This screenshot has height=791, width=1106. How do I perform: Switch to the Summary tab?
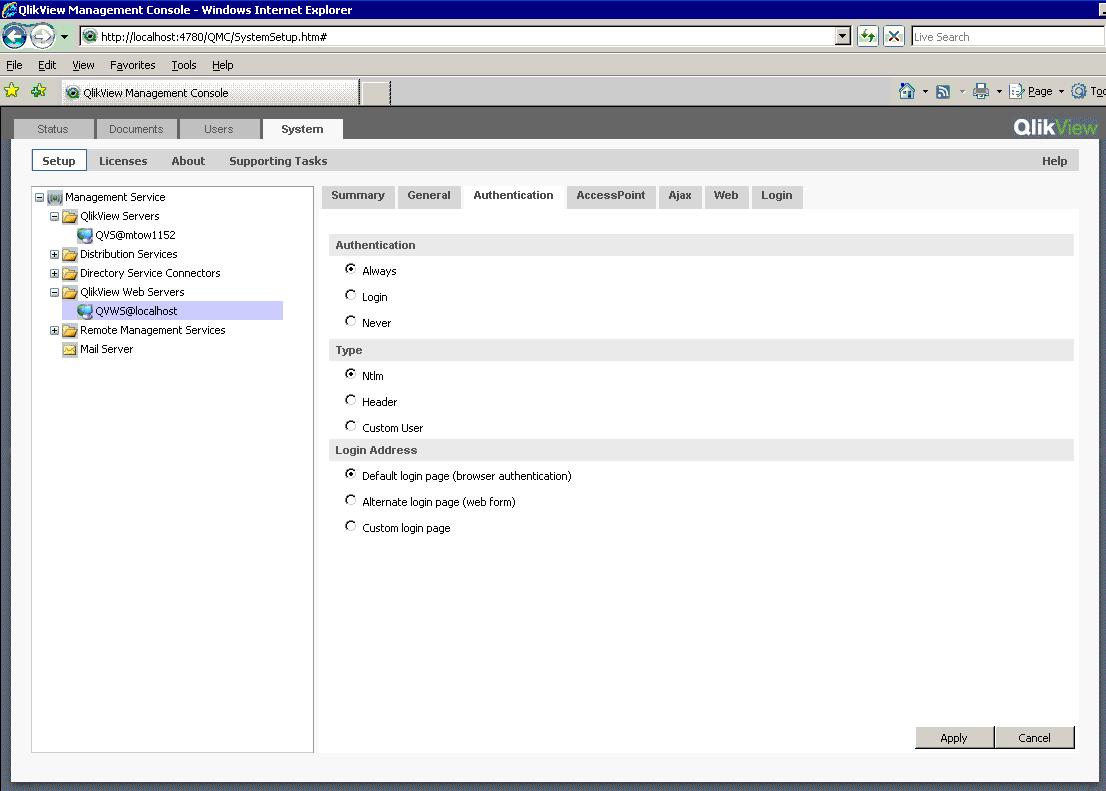[x=358, y=195]
